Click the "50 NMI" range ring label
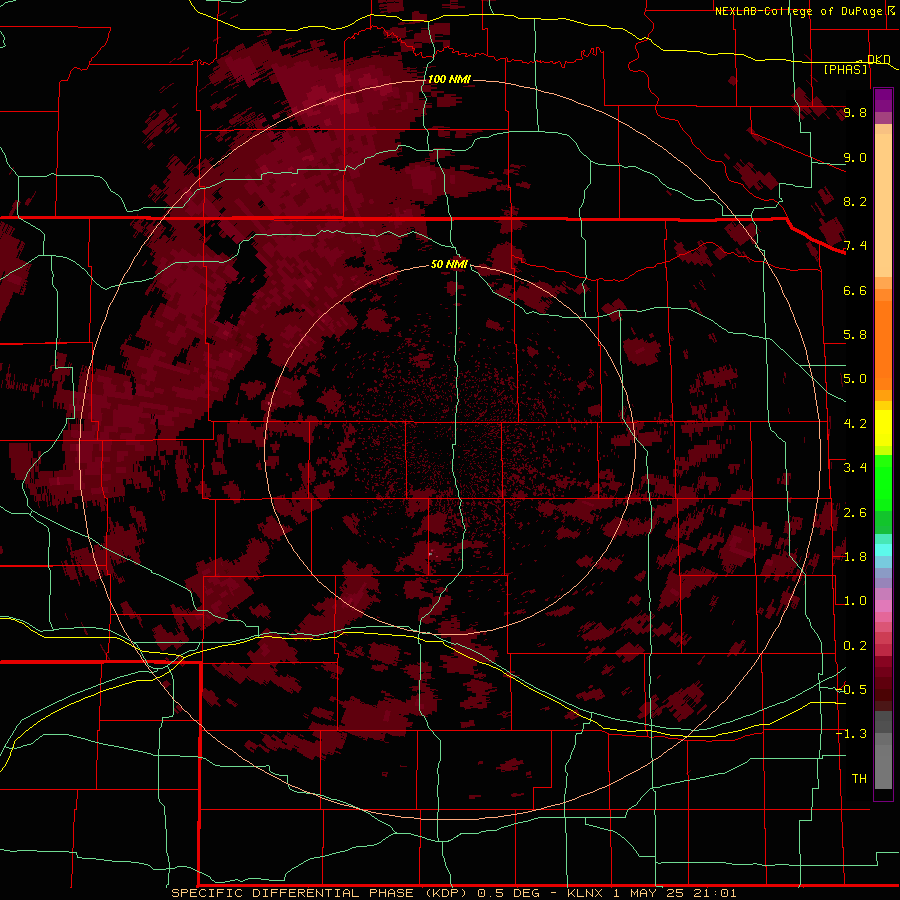This screenshot has height=900, width=900. [449, 264]
